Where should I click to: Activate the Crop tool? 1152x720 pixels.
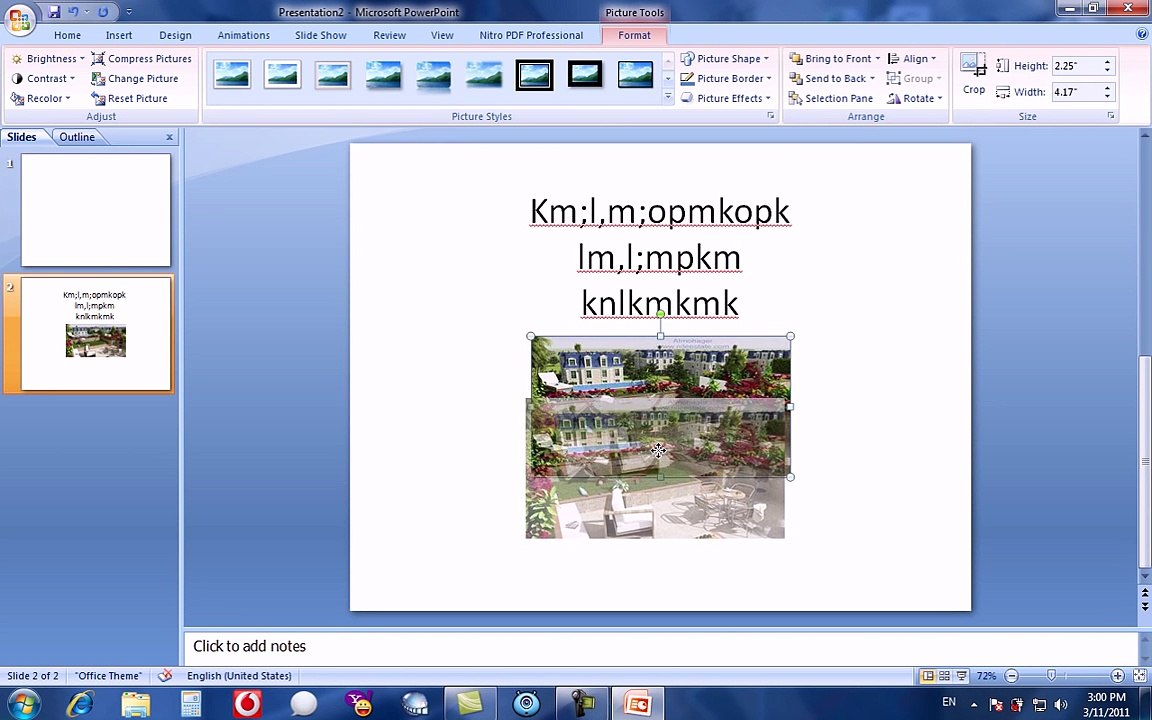pos(973,74)
